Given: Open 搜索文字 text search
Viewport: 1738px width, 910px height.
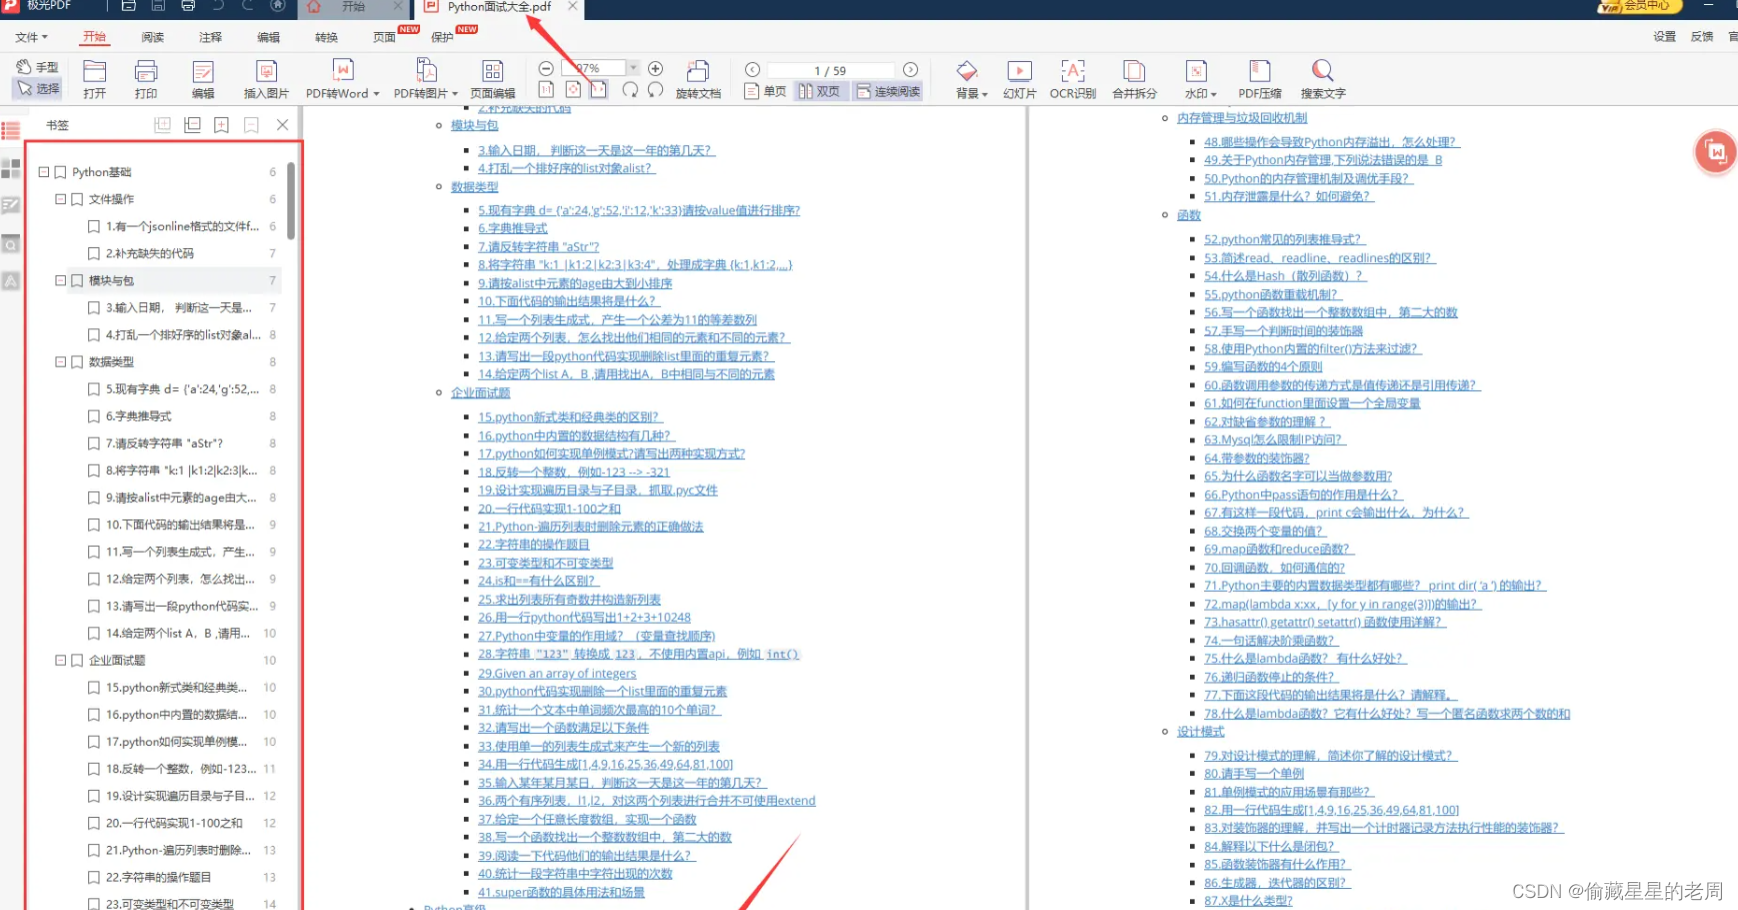Looking at the screenshot, I should (1323, 79).
